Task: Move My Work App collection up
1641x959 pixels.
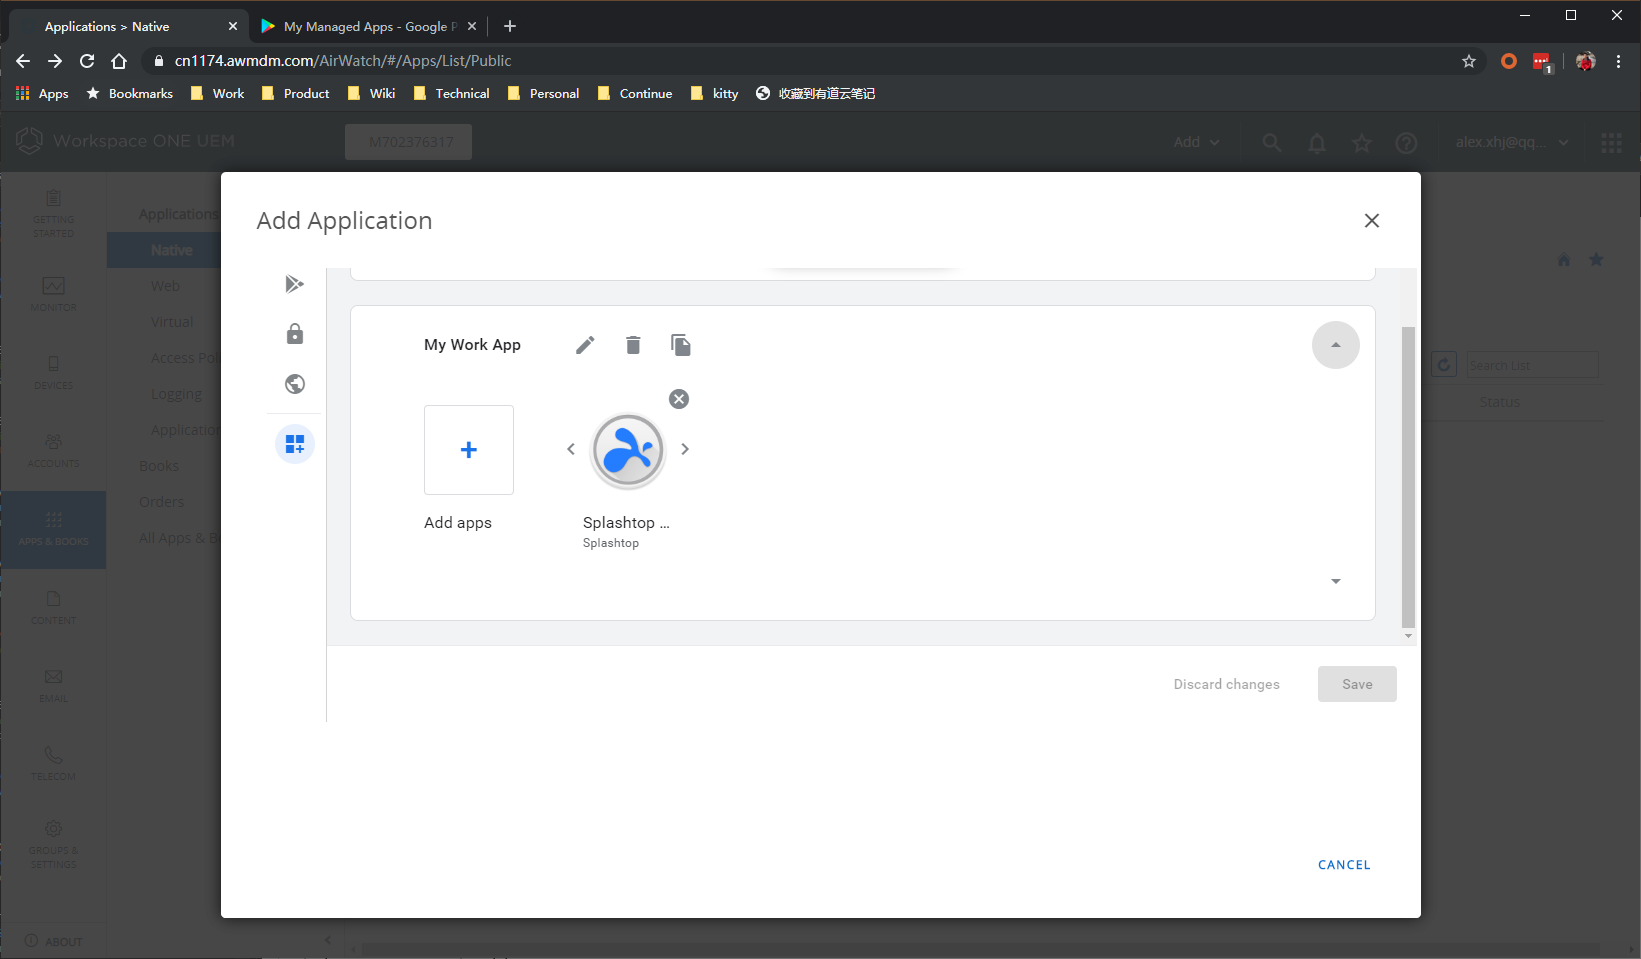Action: [x=1335, y=345]
